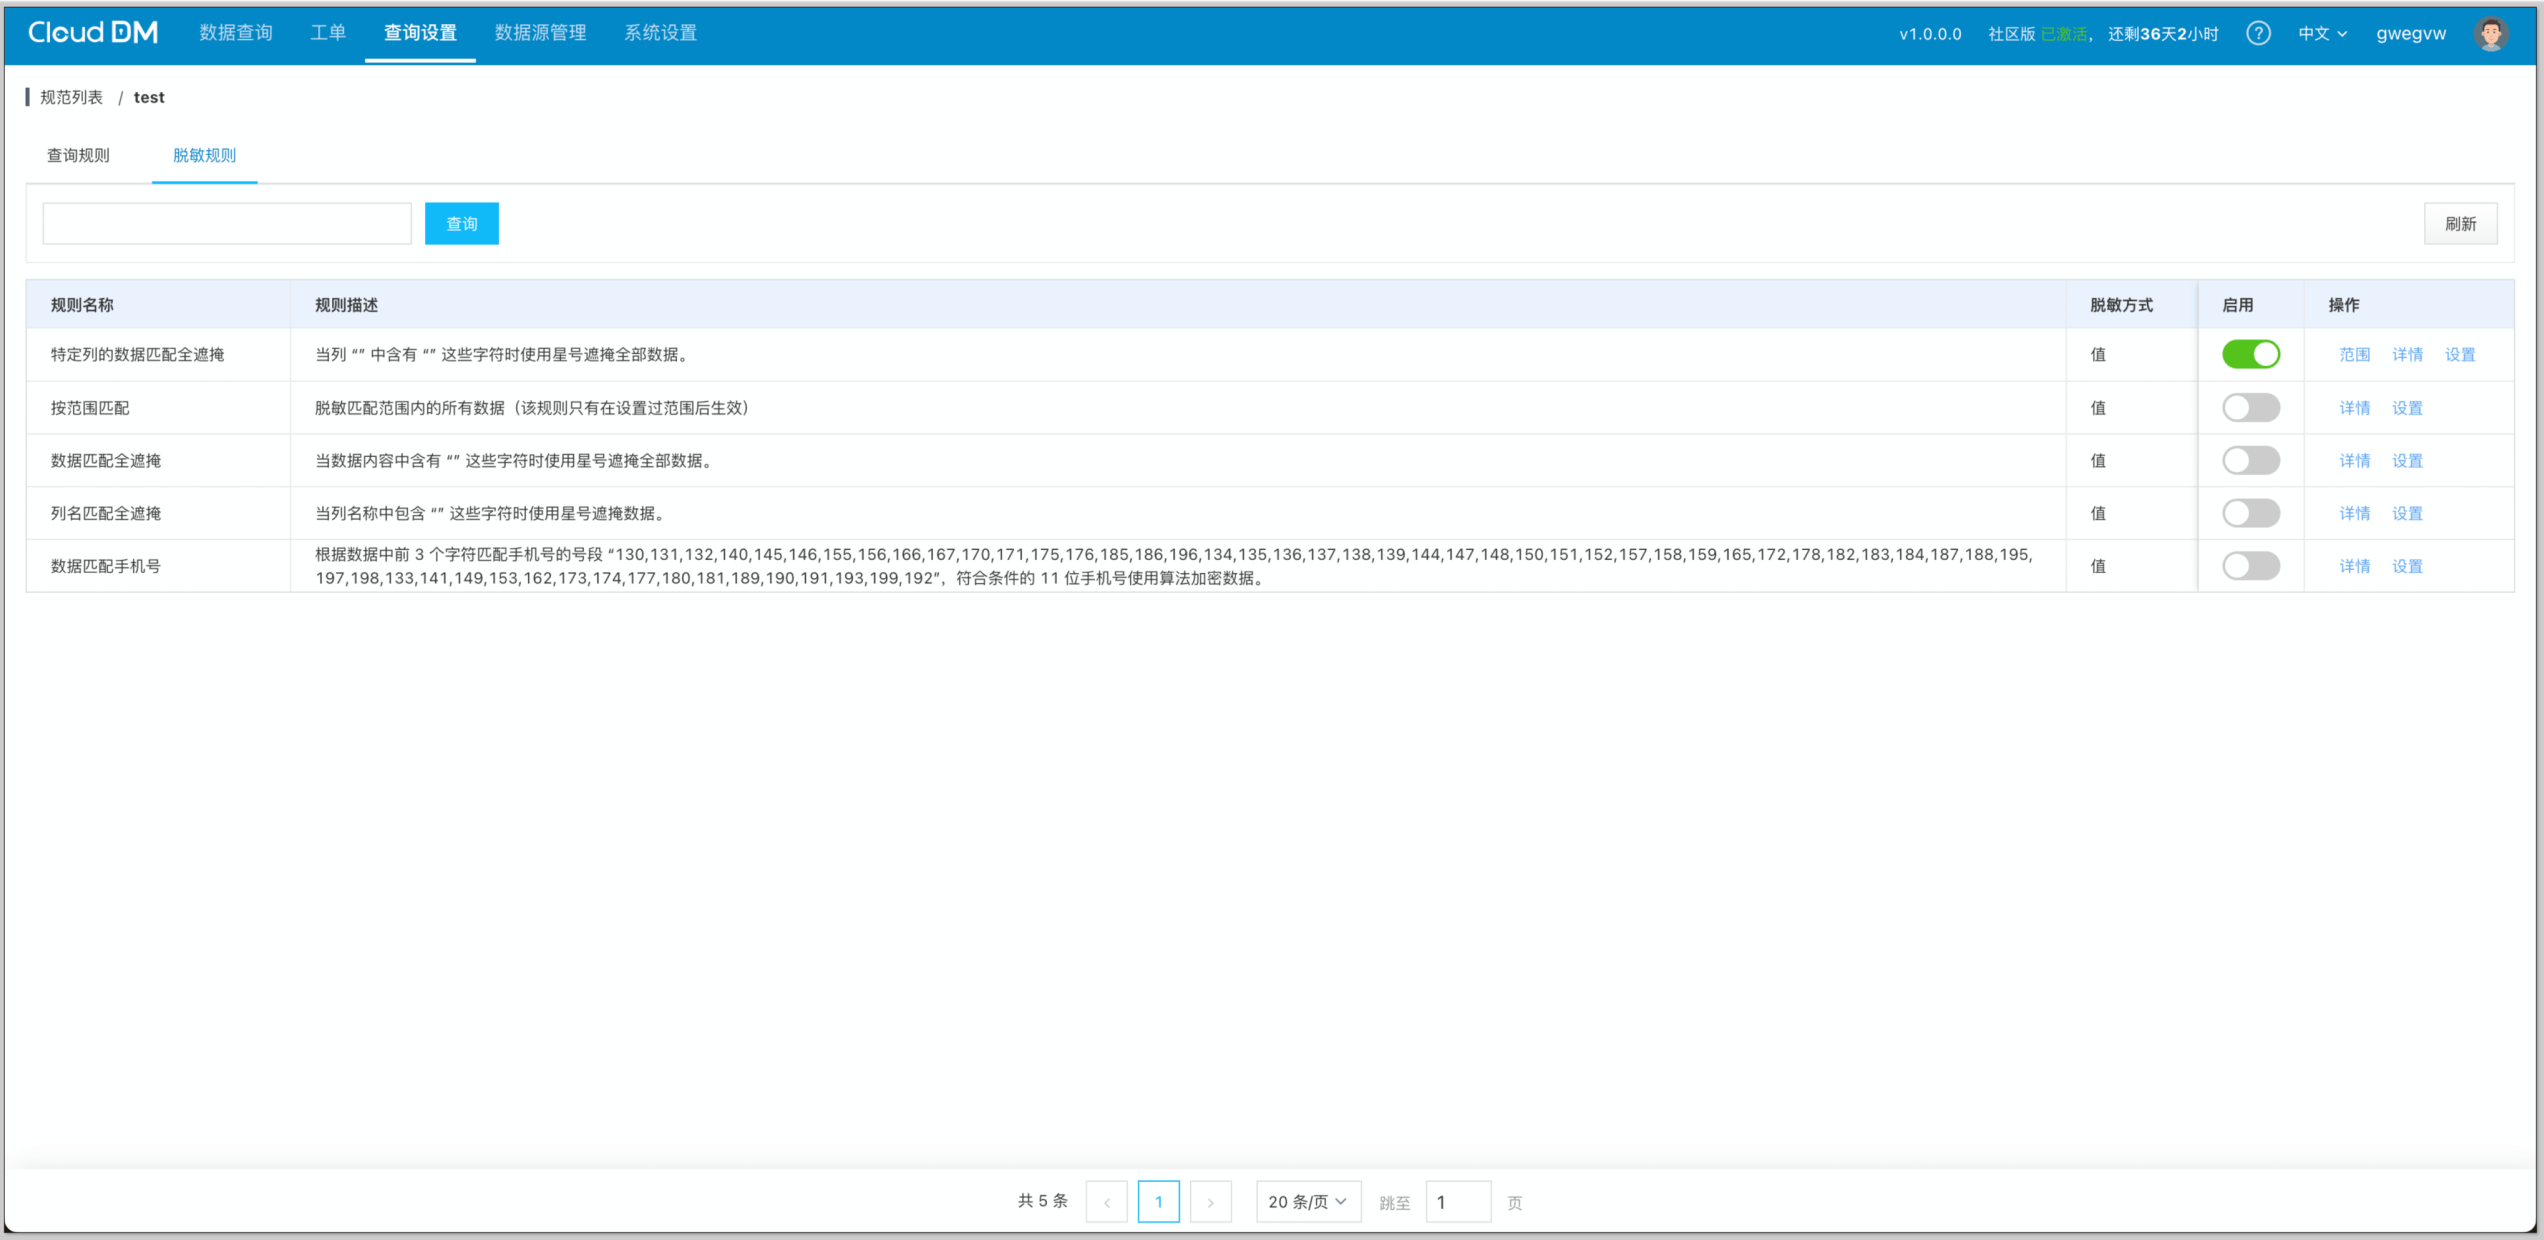
Task: Disable the 特定列的数据匹配全遮掩 rule toggle
Action: pyautogui.click(x=2250, y=354)
